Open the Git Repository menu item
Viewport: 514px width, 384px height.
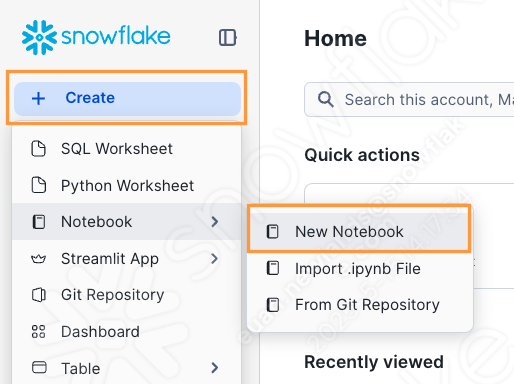click(x=127, y=295)
